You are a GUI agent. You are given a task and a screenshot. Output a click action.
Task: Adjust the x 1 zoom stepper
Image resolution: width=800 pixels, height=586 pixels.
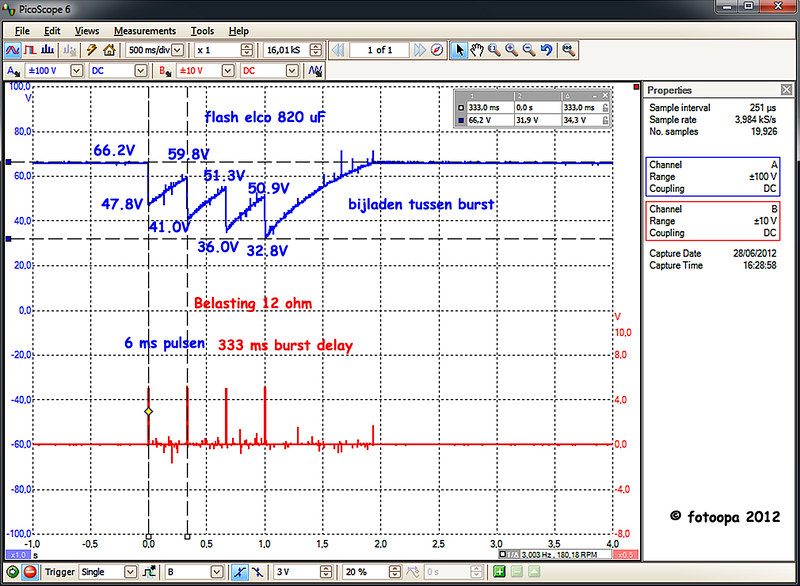coord(246,50)
